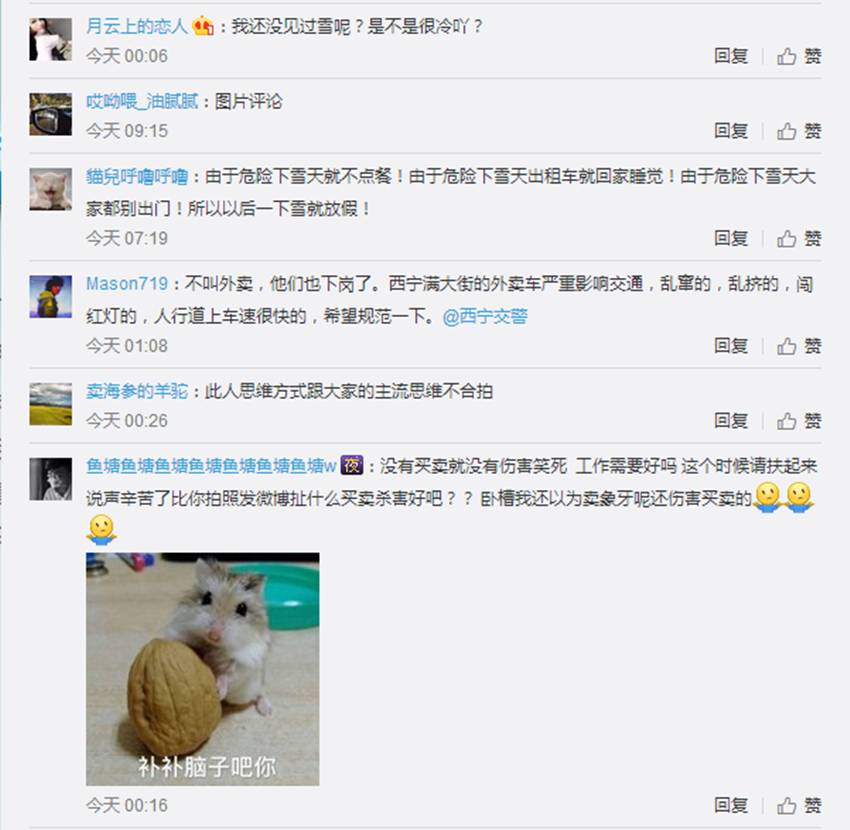This screenshot has width=850, height=830.
Task: Click the purple 夜 badge after 鱼塘 username
Action: (x=351, y=465)
